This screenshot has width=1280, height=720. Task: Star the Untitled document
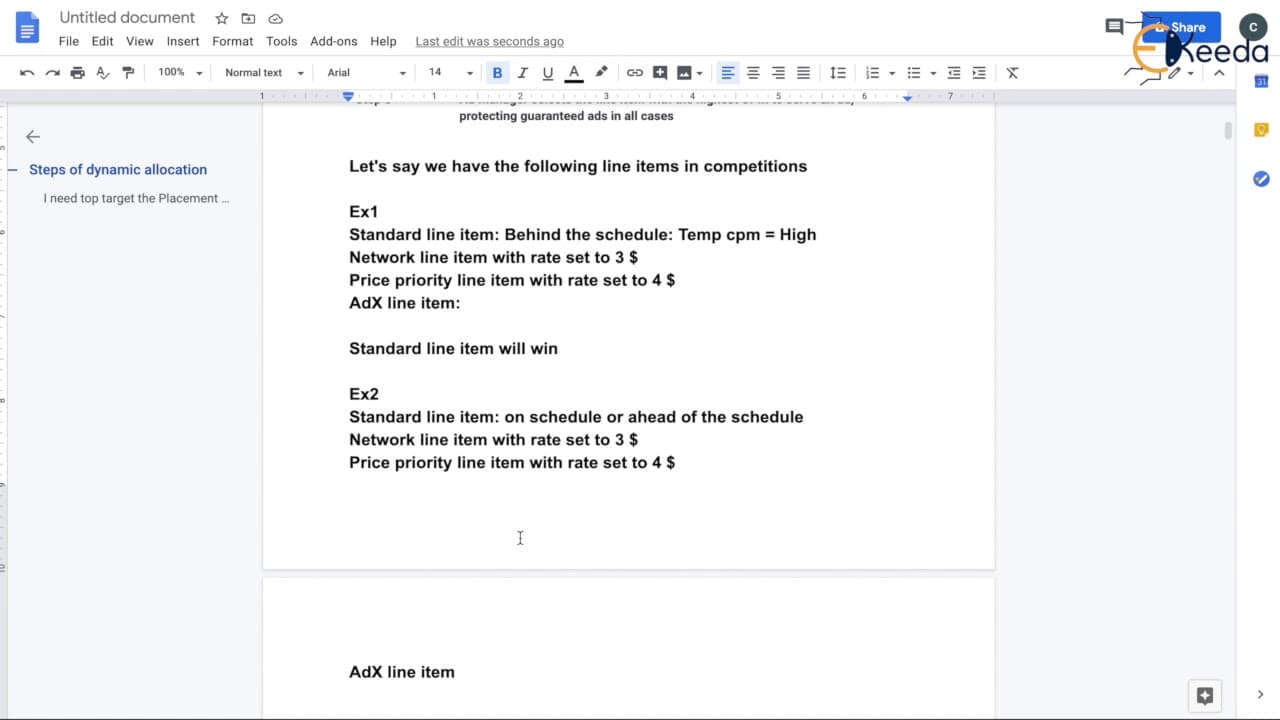click(222, 19)
